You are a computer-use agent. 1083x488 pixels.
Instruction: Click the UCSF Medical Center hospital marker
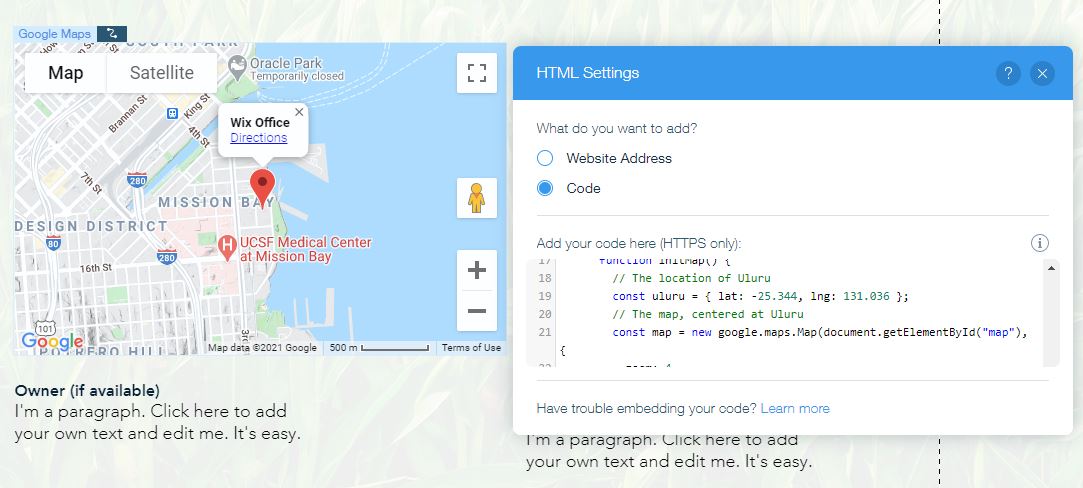pyautogui.click(x=227, y=248)
